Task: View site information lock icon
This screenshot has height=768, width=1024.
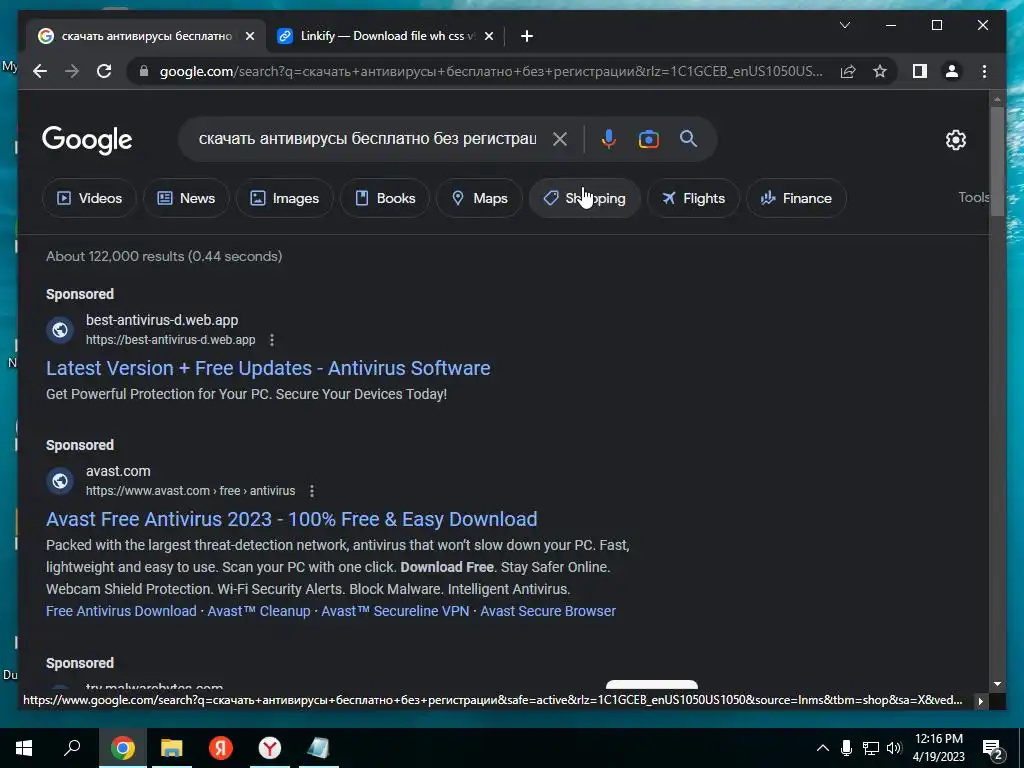Action: (144, 71)
